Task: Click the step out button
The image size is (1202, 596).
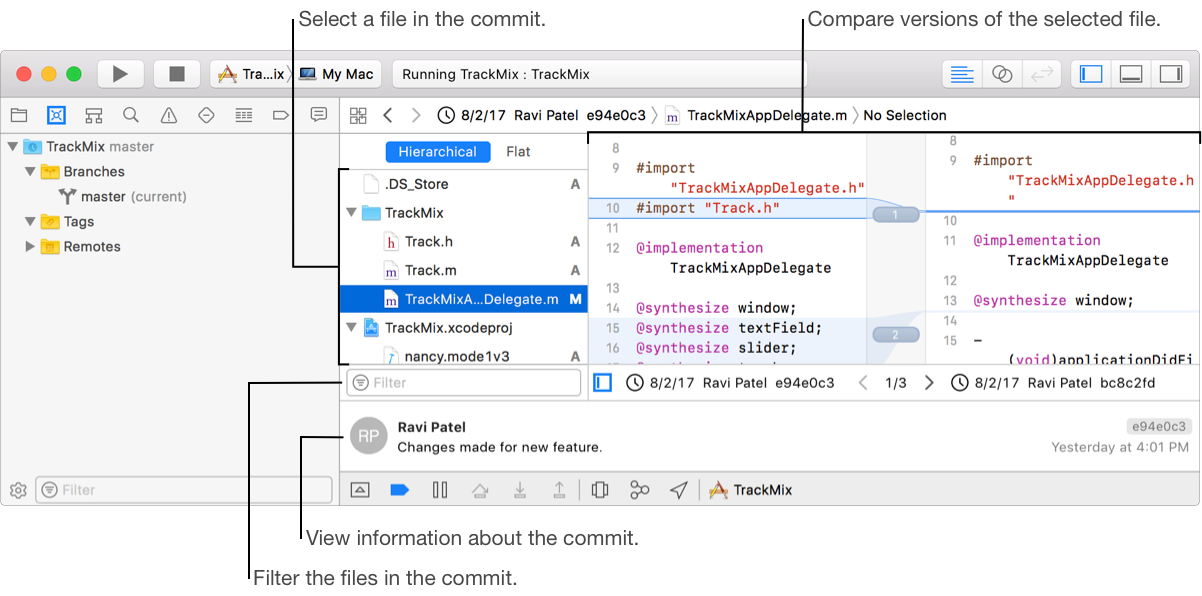Action: 560,490
